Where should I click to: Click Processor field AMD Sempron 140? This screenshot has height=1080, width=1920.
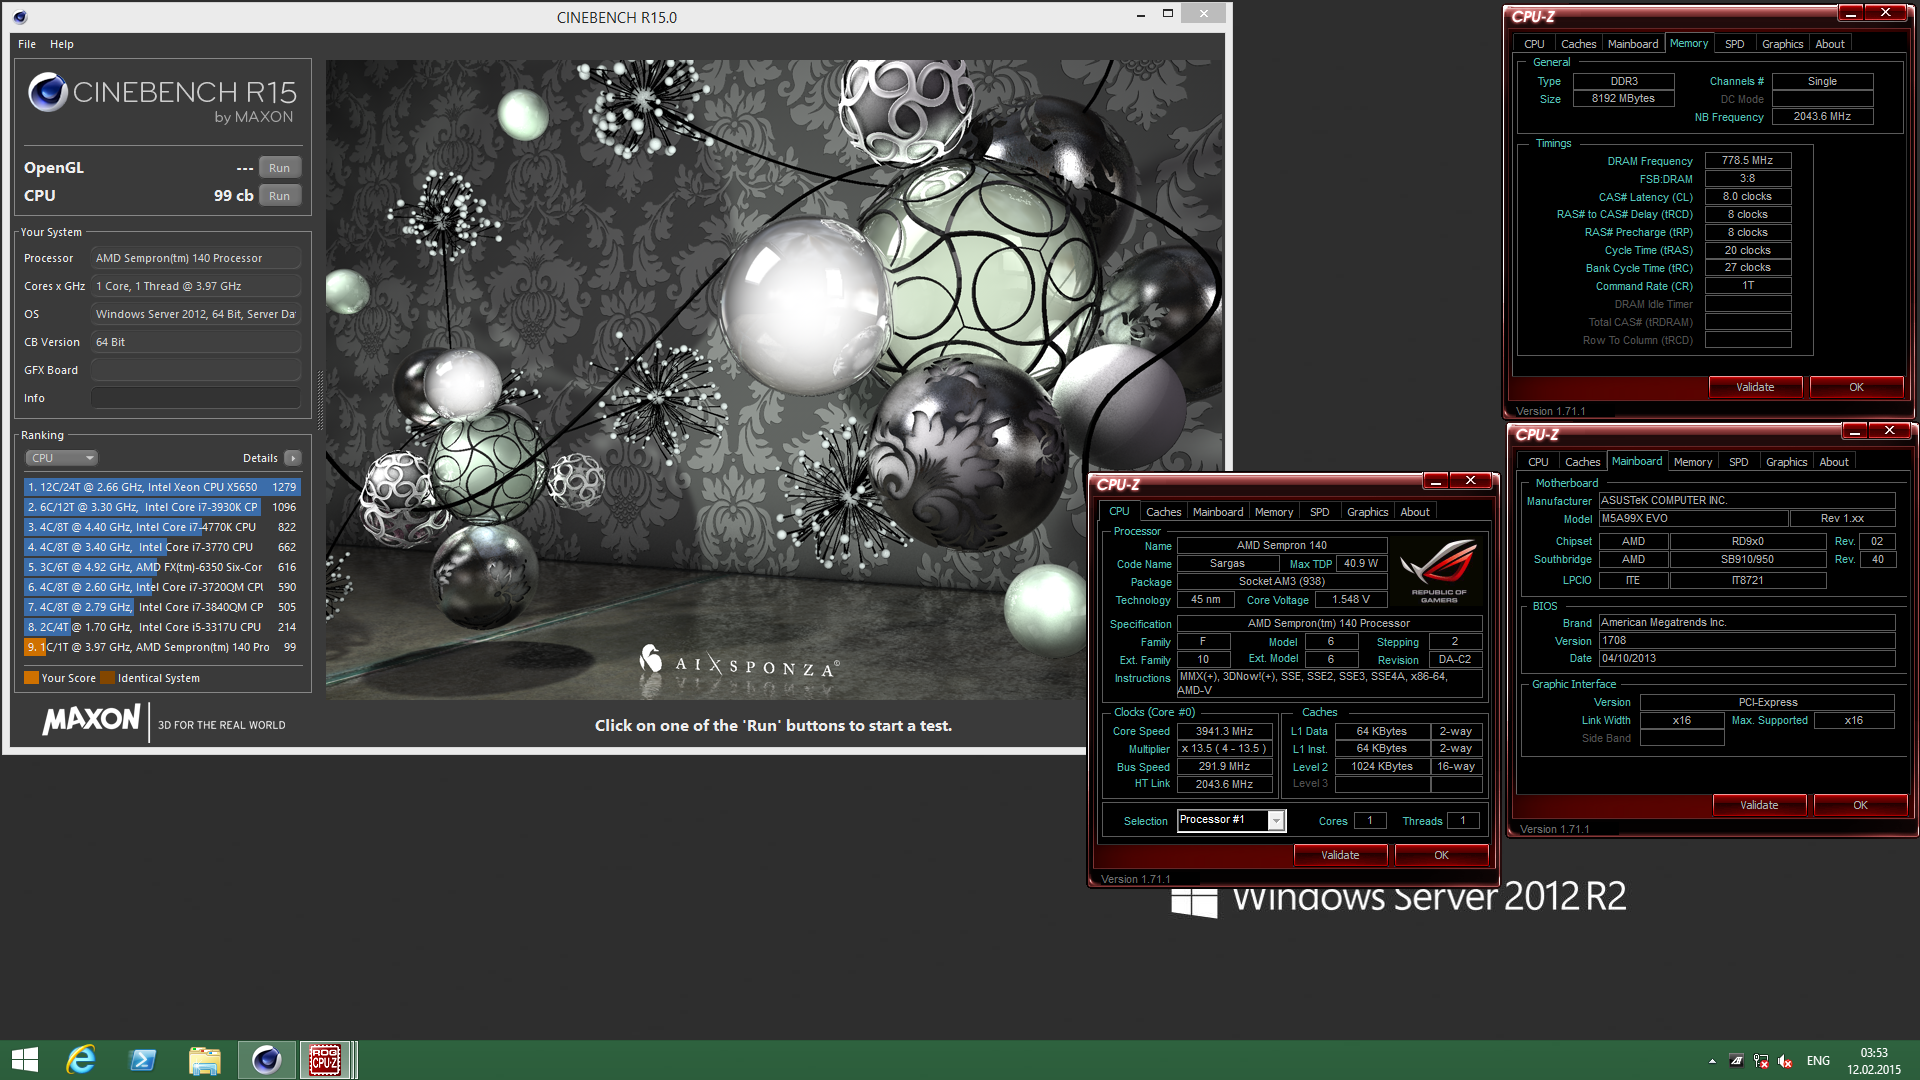[x=196, y=258]
